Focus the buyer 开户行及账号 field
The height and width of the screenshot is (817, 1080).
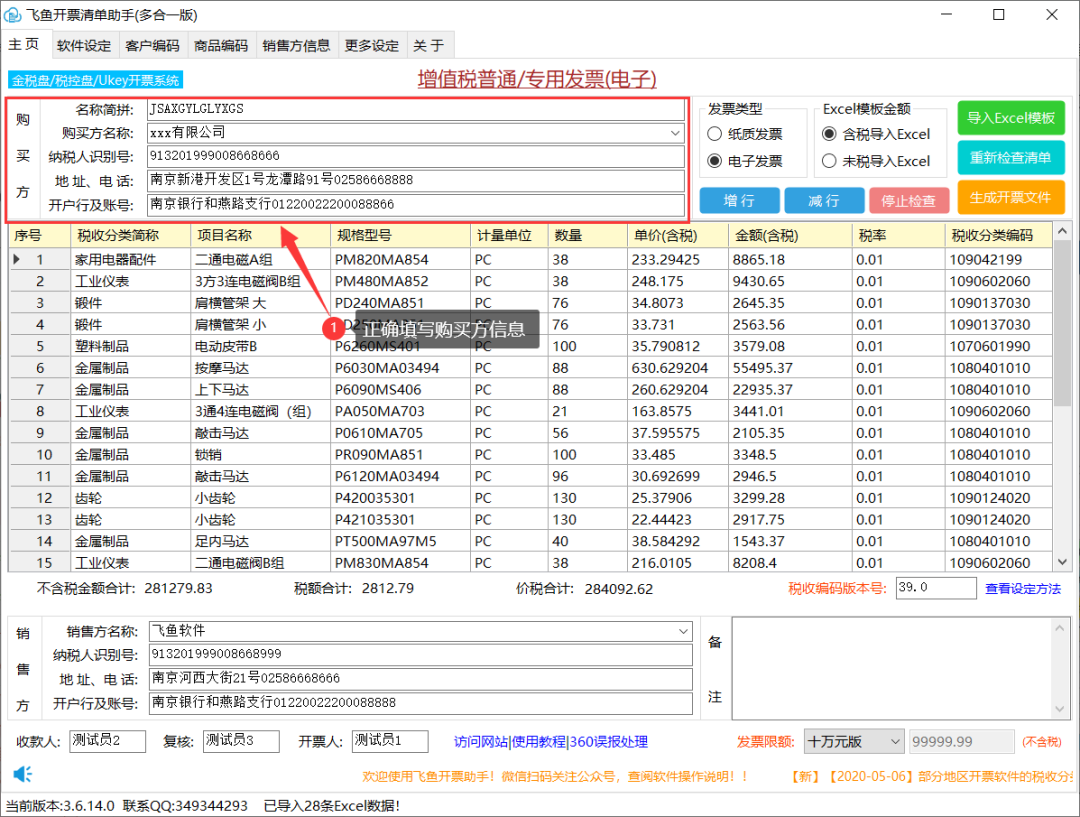click(416, 205)
